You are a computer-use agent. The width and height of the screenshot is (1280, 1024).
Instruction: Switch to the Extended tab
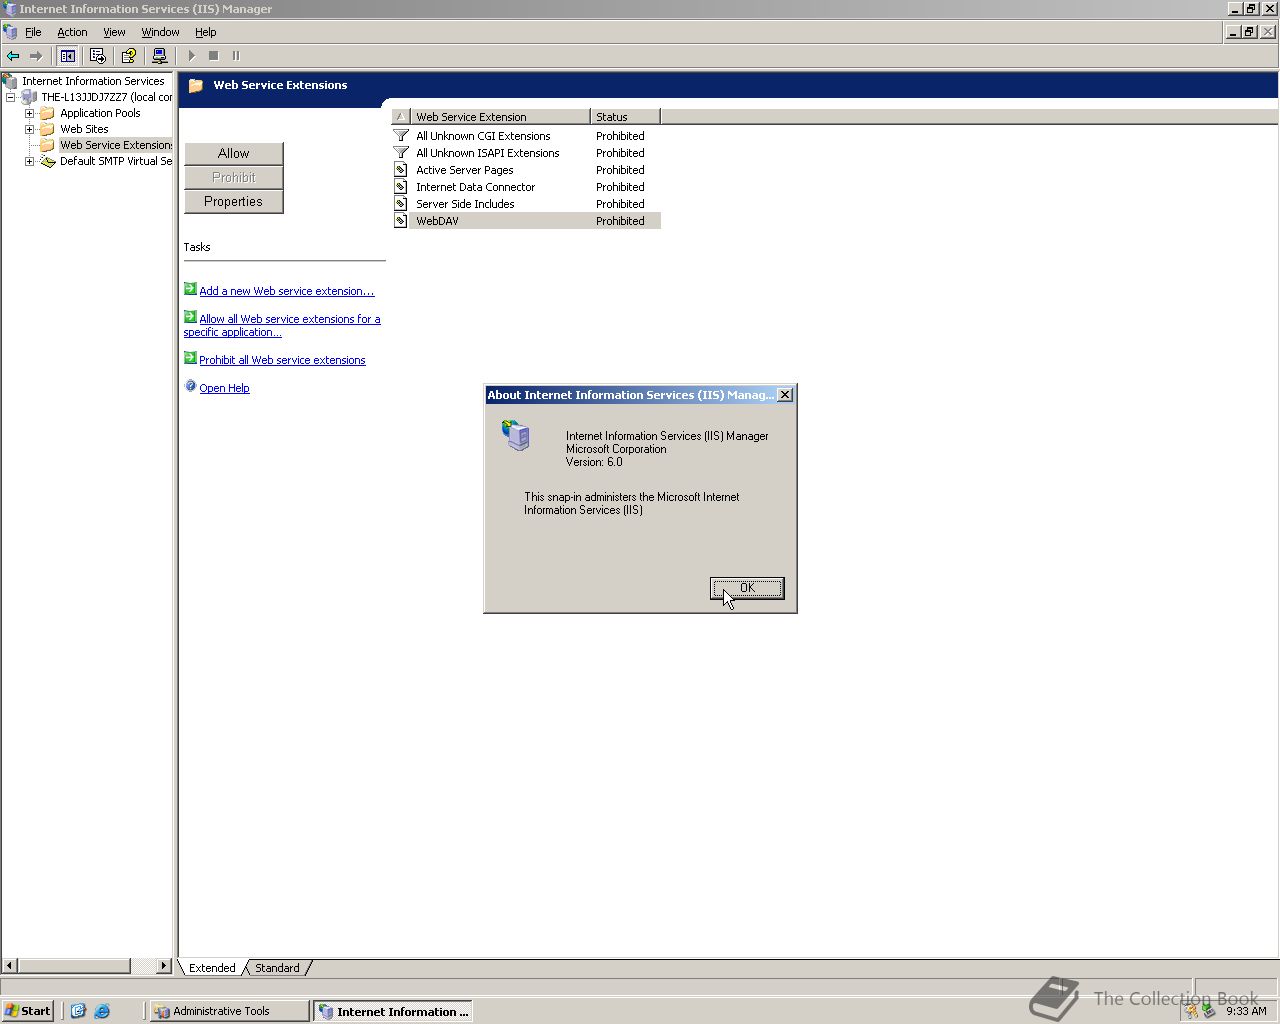click(212, 968)
